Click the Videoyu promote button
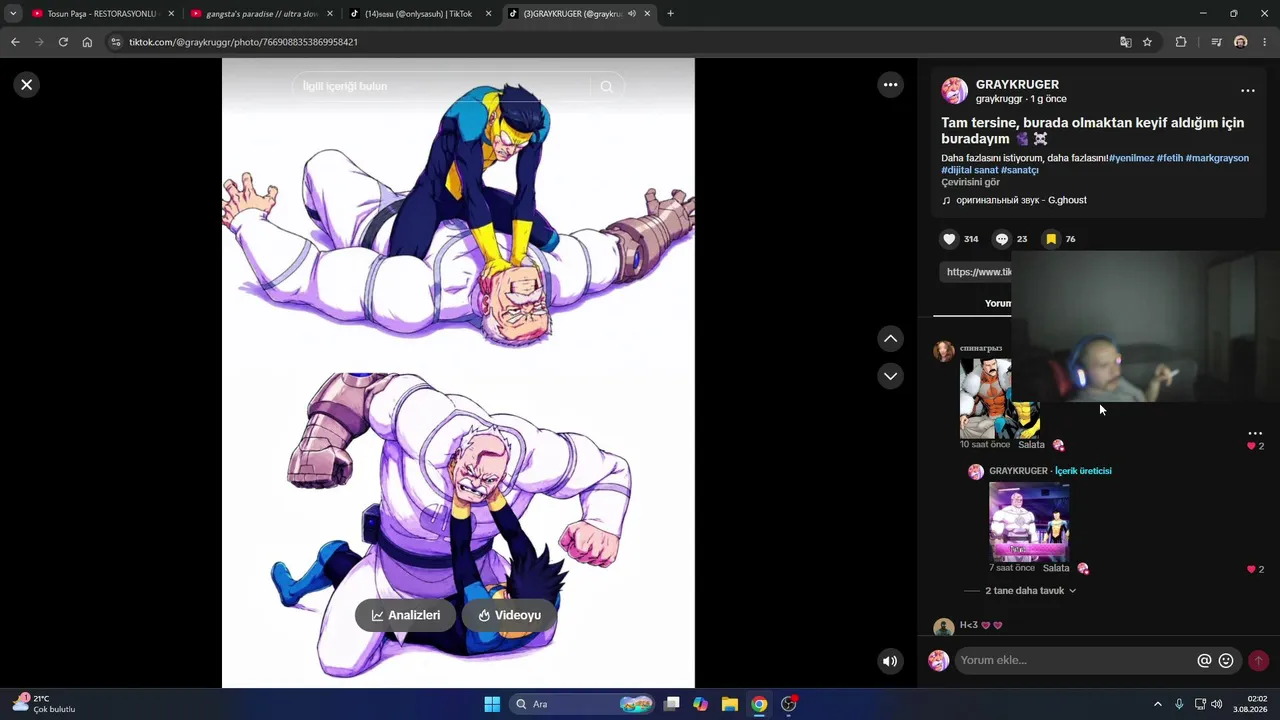Image resolution: width=1280 pixels, height=720 pixels. tap(509, 615)
